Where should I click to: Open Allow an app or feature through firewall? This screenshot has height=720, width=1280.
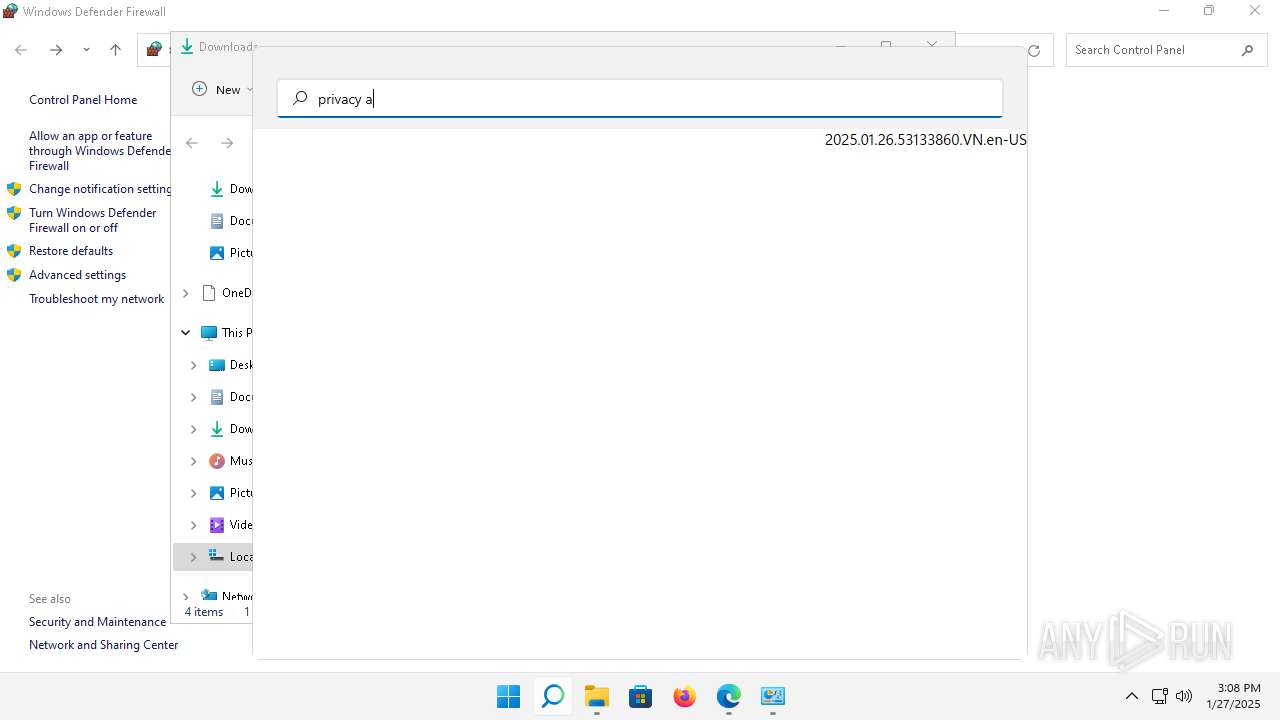point(100,151)
